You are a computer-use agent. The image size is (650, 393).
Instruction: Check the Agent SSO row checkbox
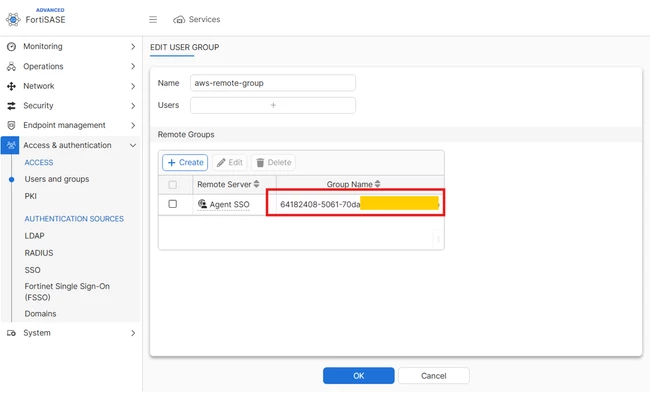pos(173,204)
